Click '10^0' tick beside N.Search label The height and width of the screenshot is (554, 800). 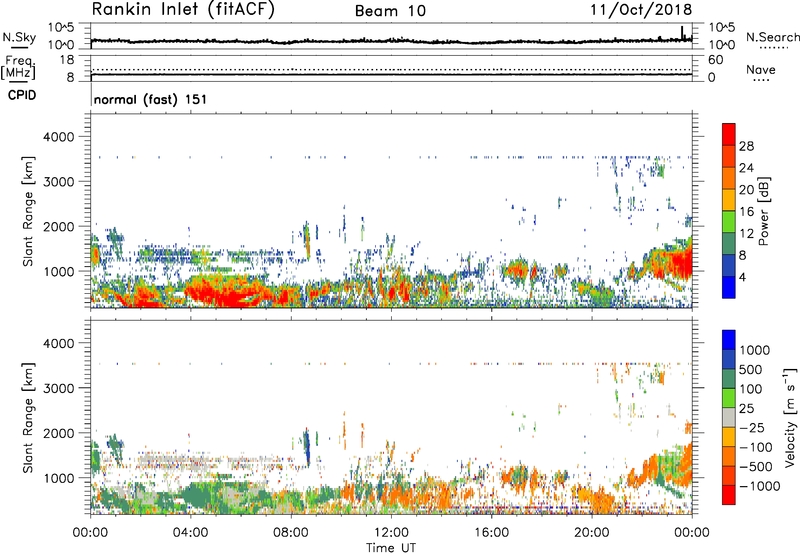pyautogui.click(x=721, y=45)
